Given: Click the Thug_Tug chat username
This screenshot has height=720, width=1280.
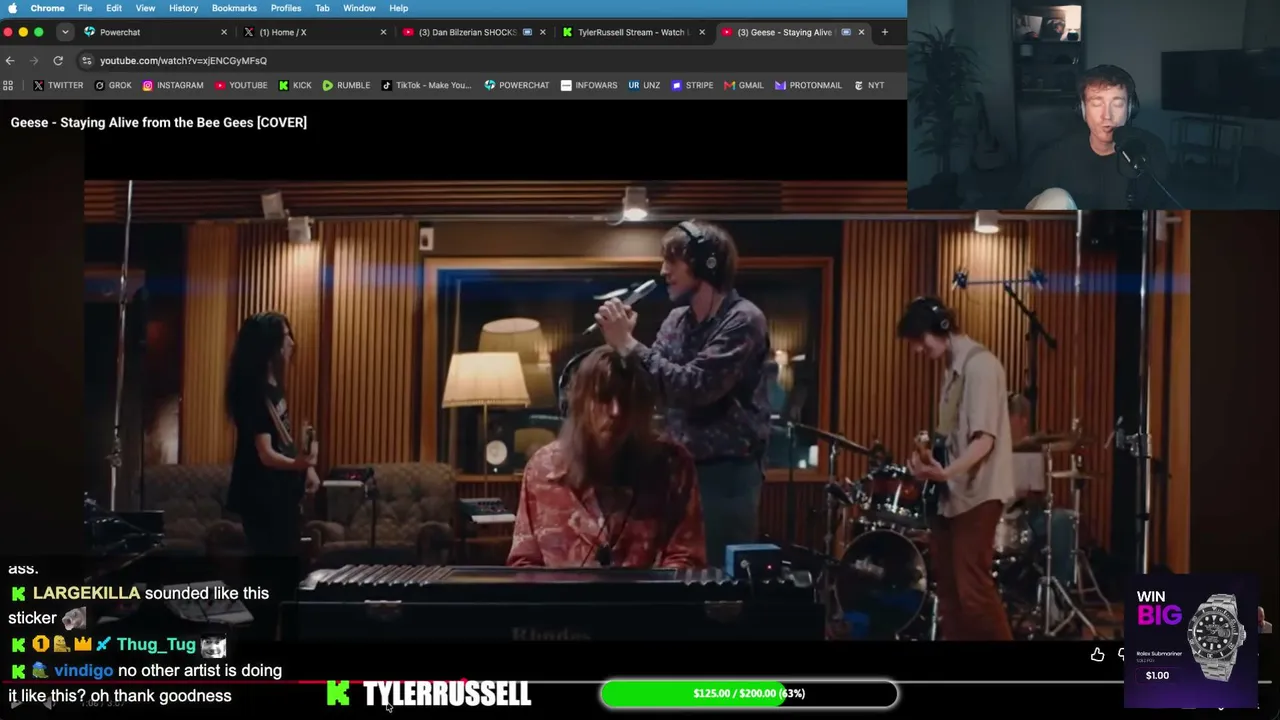Looking at the screenshot, I should point(156,645).
